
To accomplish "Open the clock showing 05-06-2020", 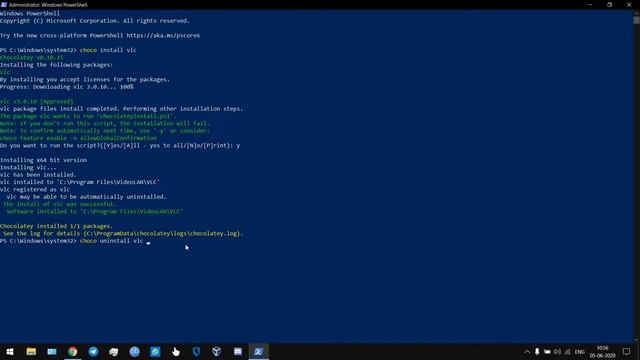I will (x=602, y=351).
